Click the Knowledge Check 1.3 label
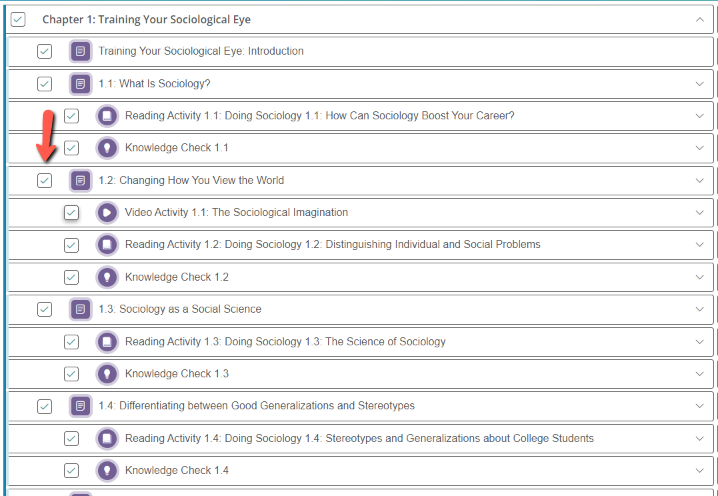The height and width of the screenshot is (496, 718). tap(177, 374)
